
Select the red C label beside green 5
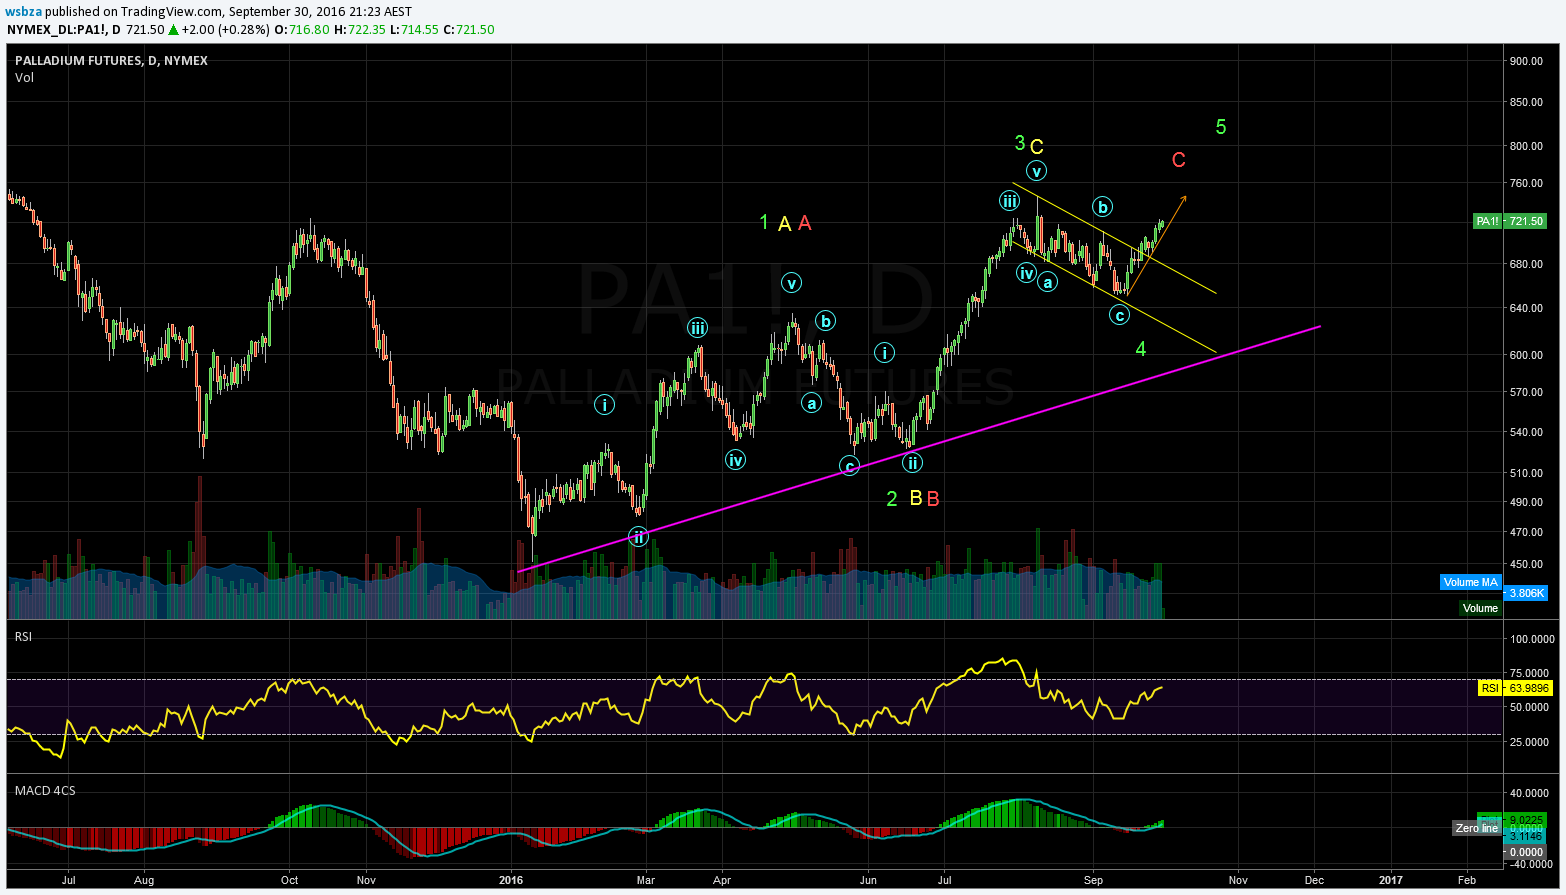pos(1179,160)
